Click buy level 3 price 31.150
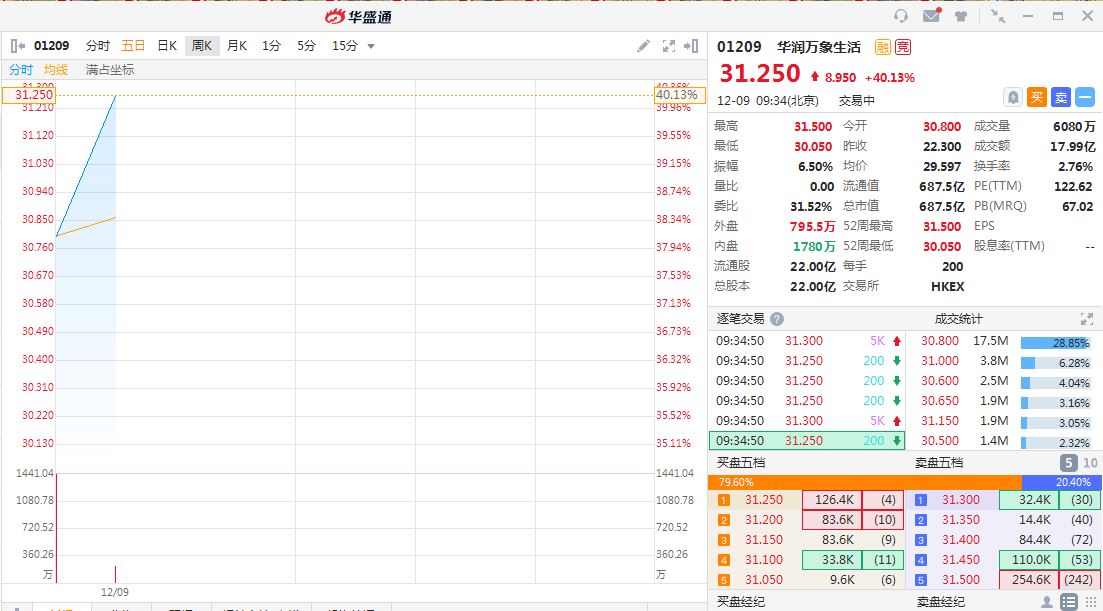This screenshot has height=611, width=1103. [x=764, y=539]
